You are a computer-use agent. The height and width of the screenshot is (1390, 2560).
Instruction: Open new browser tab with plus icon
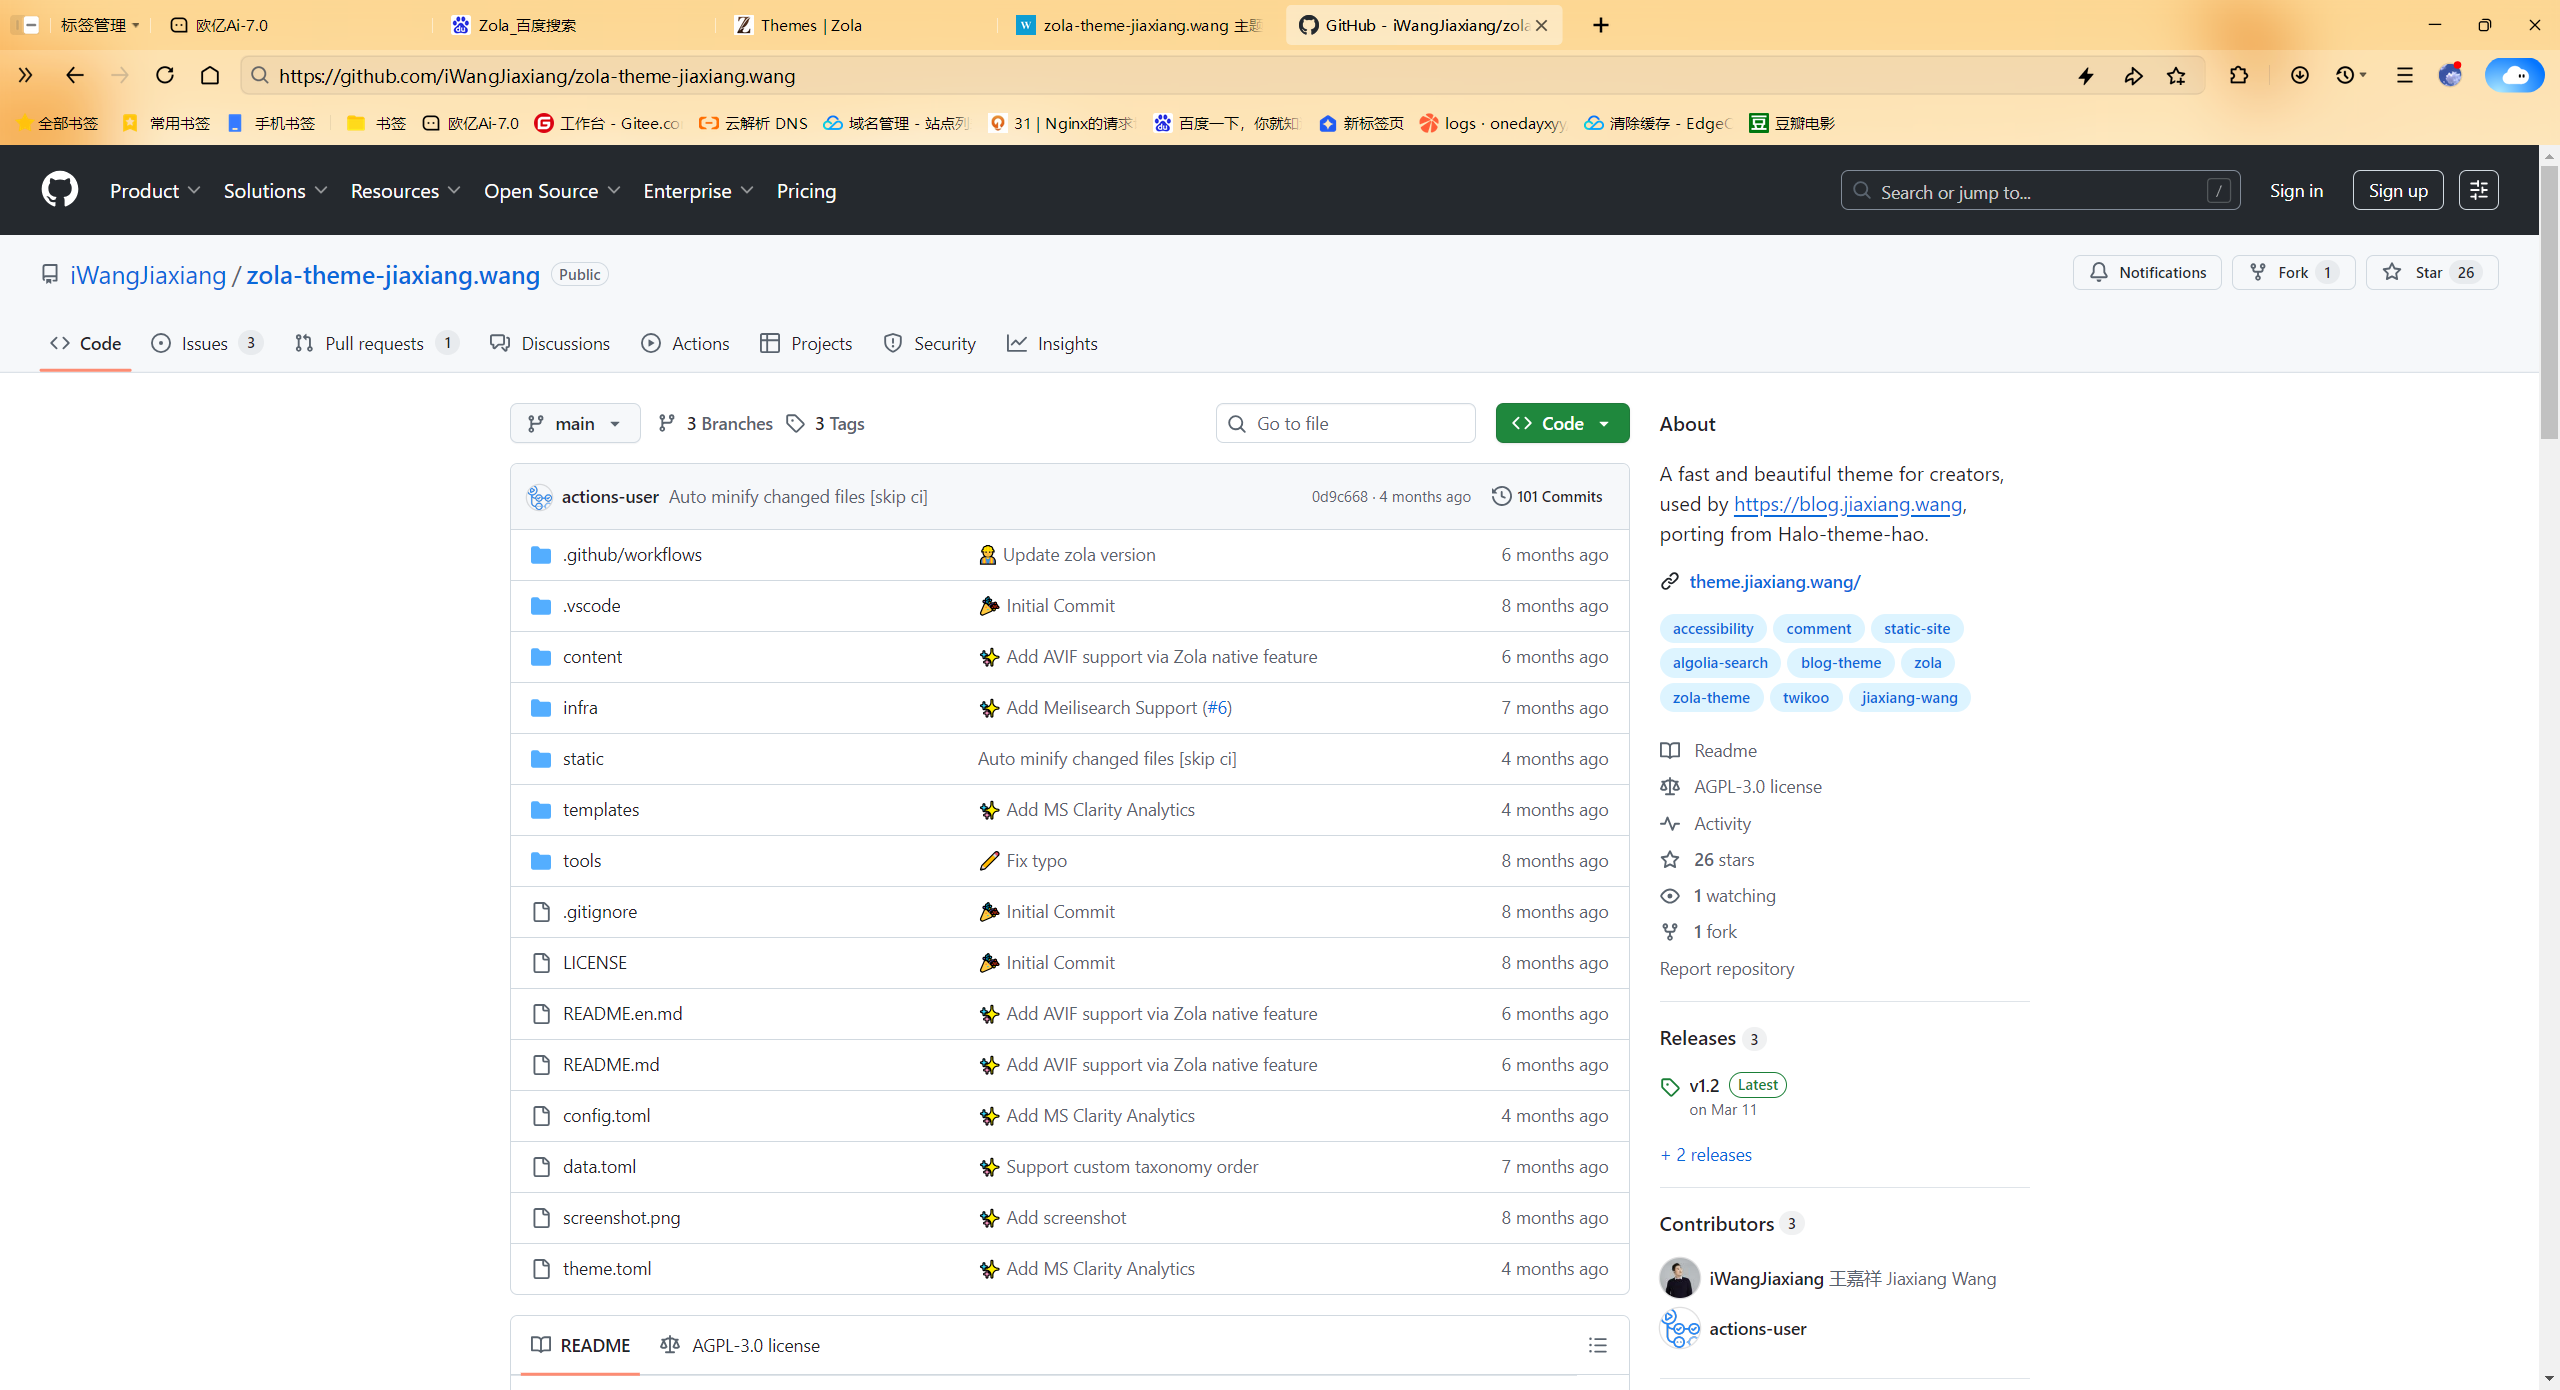click(1601, 25)
